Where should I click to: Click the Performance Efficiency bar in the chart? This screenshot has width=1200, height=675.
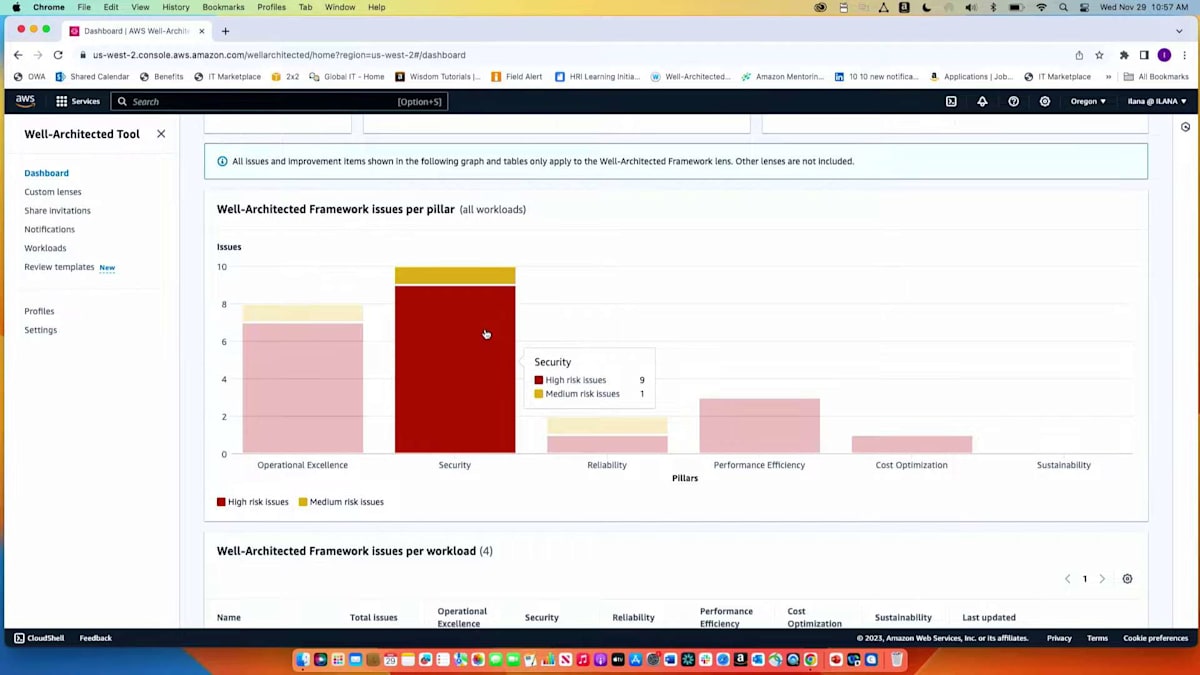(759, 426)
